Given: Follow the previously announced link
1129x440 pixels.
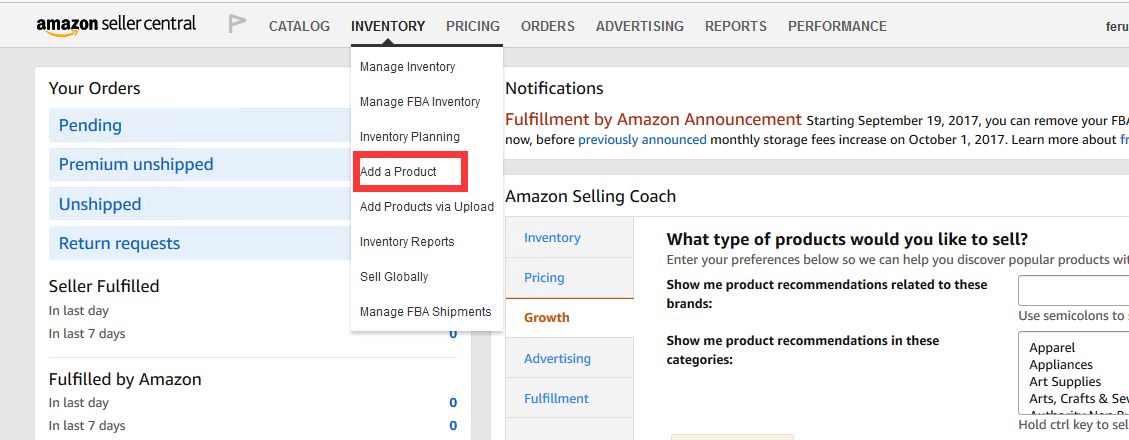Looking at the screenshot, I should tap(642, 140).
